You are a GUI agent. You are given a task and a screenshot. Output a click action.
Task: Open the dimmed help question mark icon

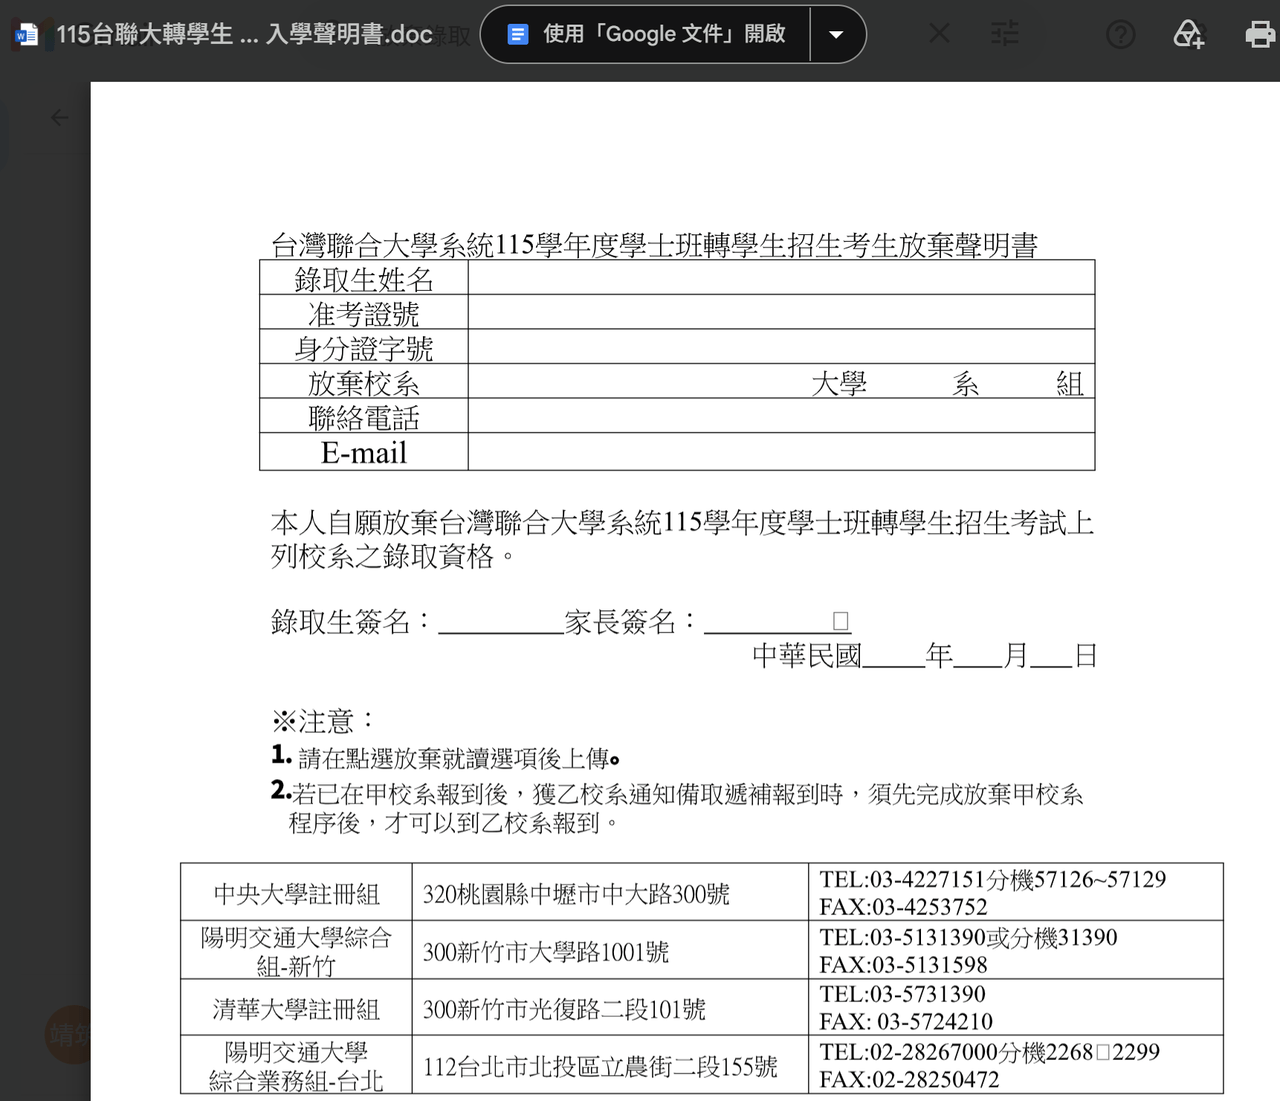click(1121, 34)
